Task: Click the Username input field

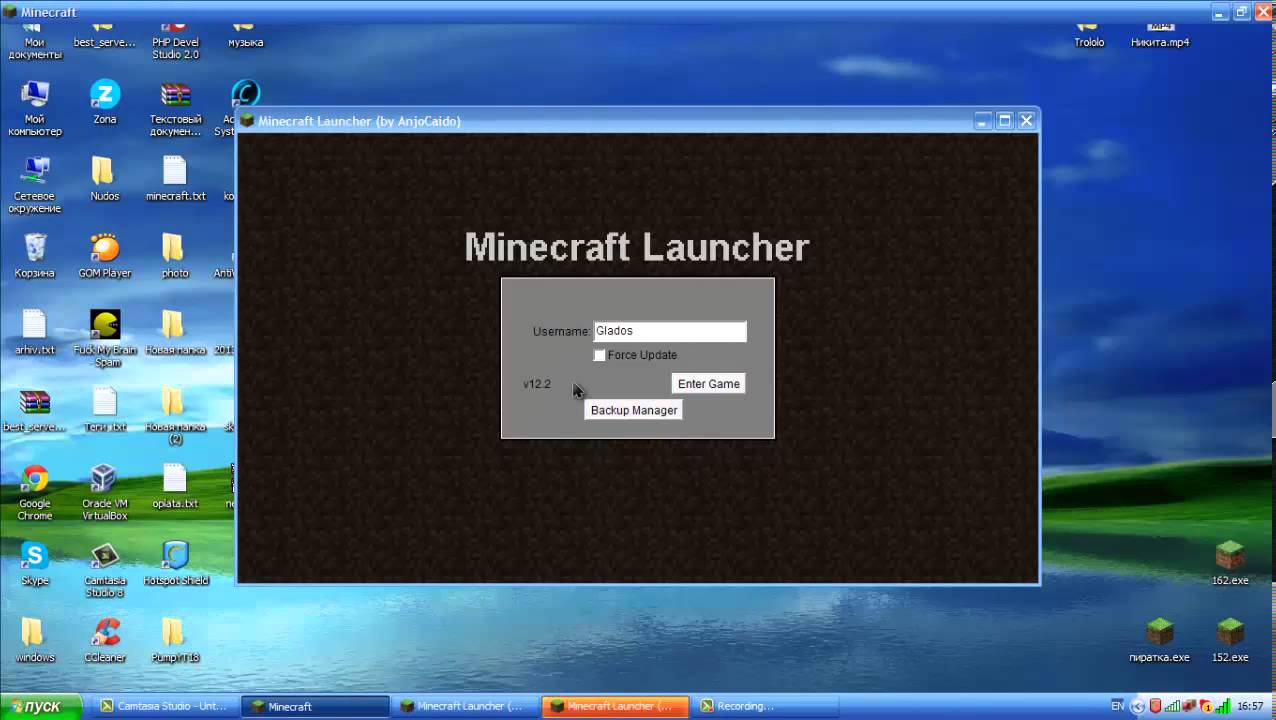Action: point(670,331)
